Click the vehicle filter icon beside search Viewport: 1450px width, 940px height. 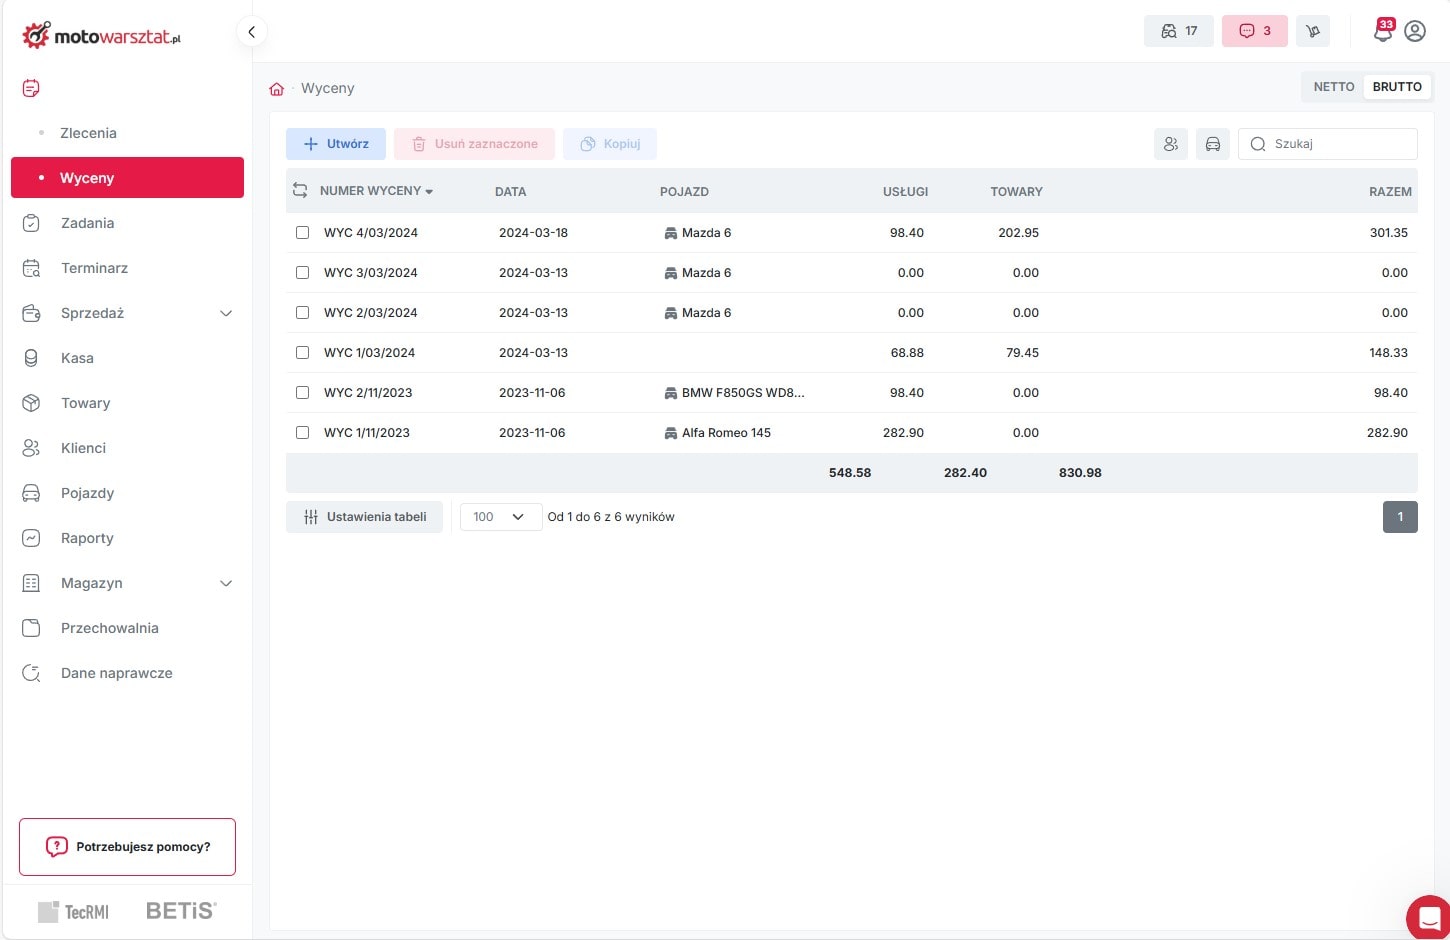coord(1213,144)
